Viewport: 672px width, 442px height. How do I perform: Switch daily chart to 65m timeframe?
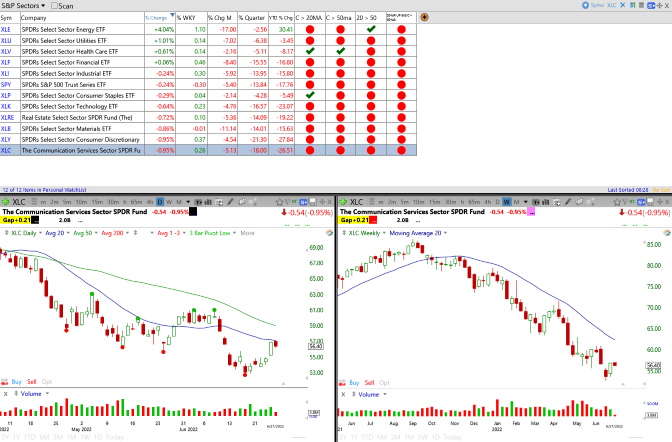tap(136, 202)
